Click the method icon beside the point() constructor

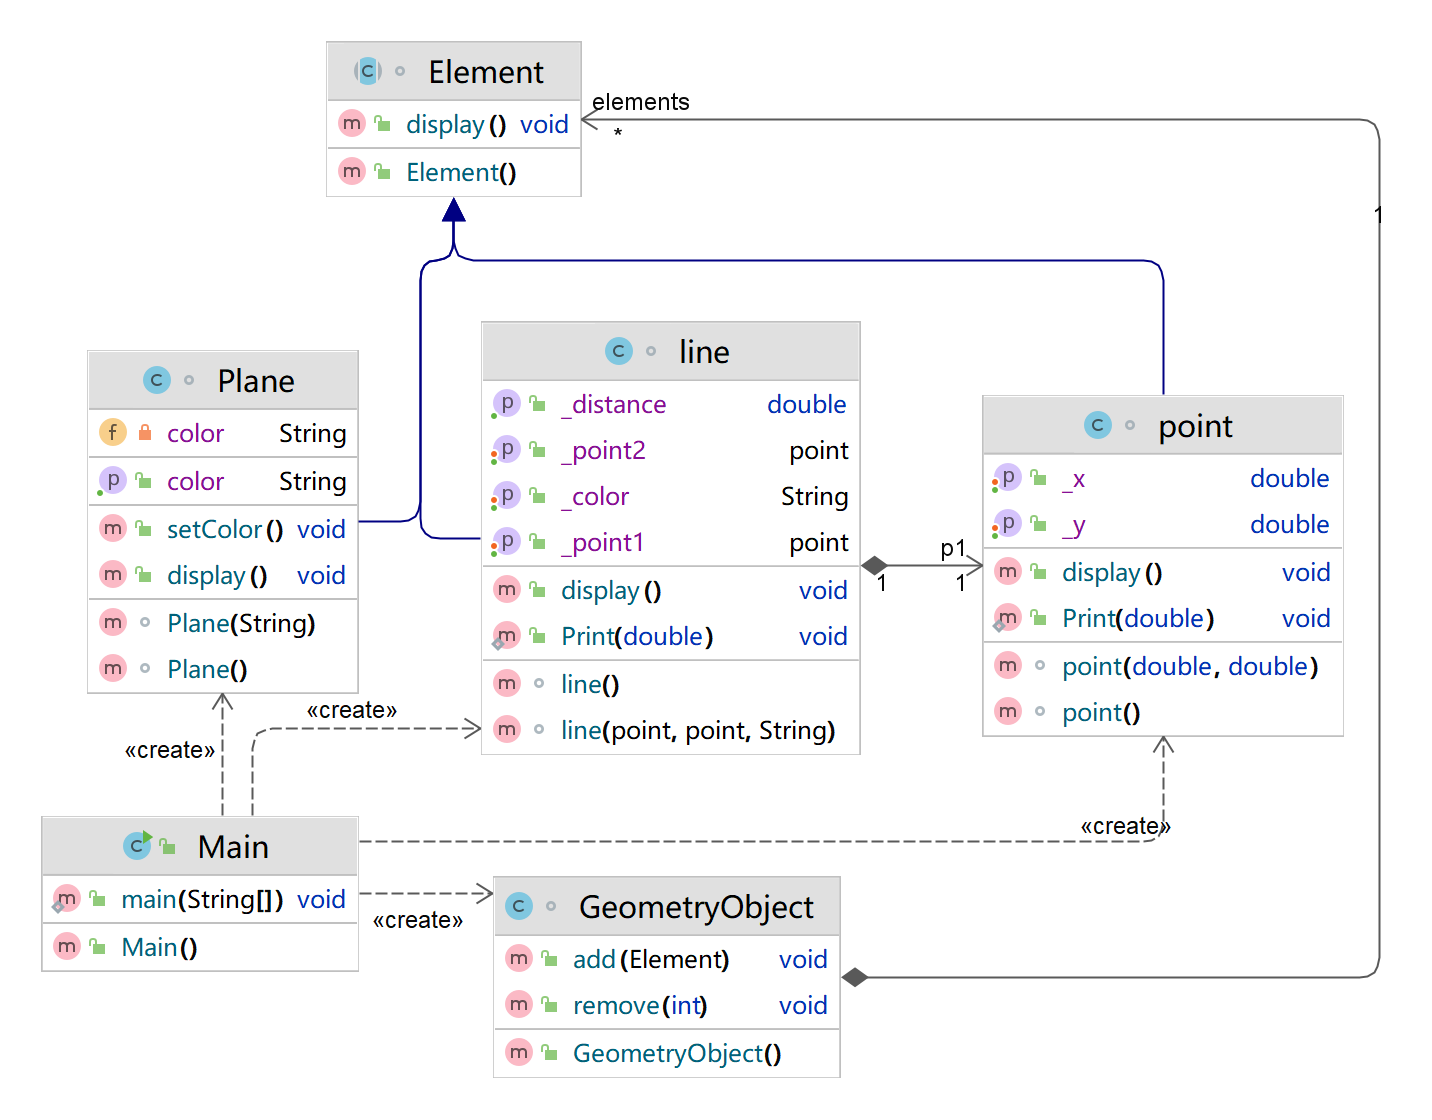coord(1007,712)
